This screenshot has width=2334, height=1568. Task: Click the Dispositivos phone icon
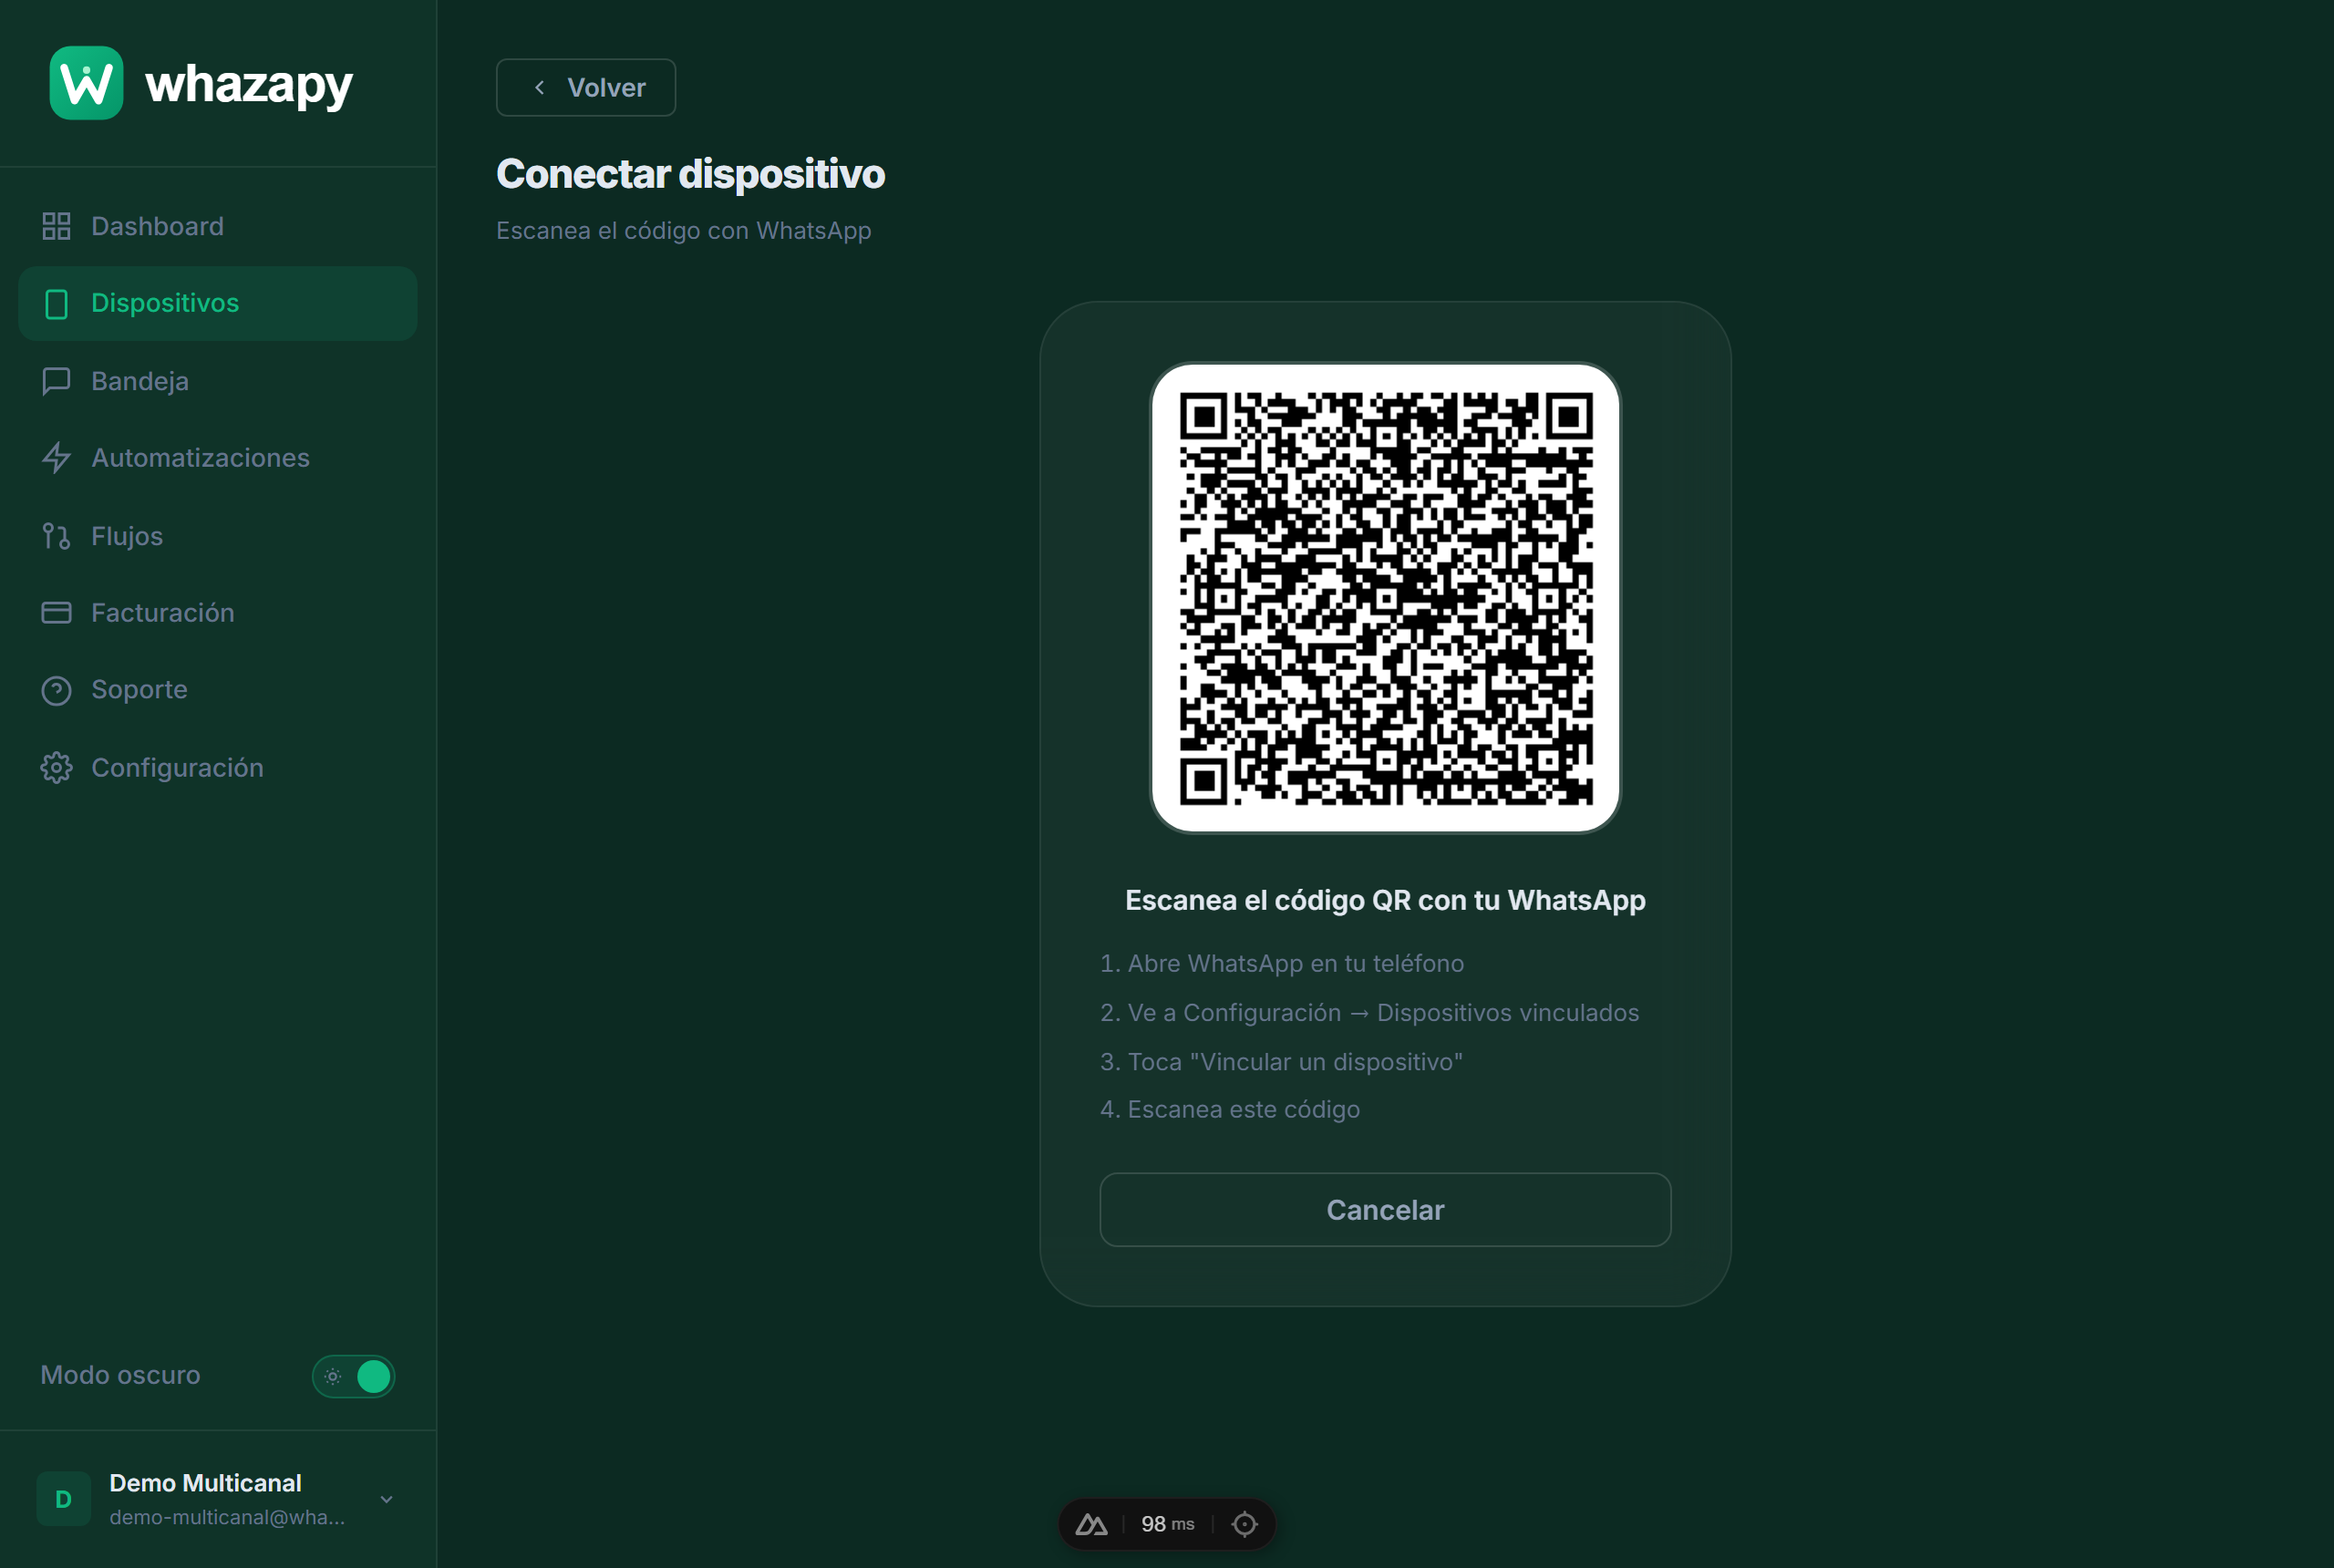[56, 304]
